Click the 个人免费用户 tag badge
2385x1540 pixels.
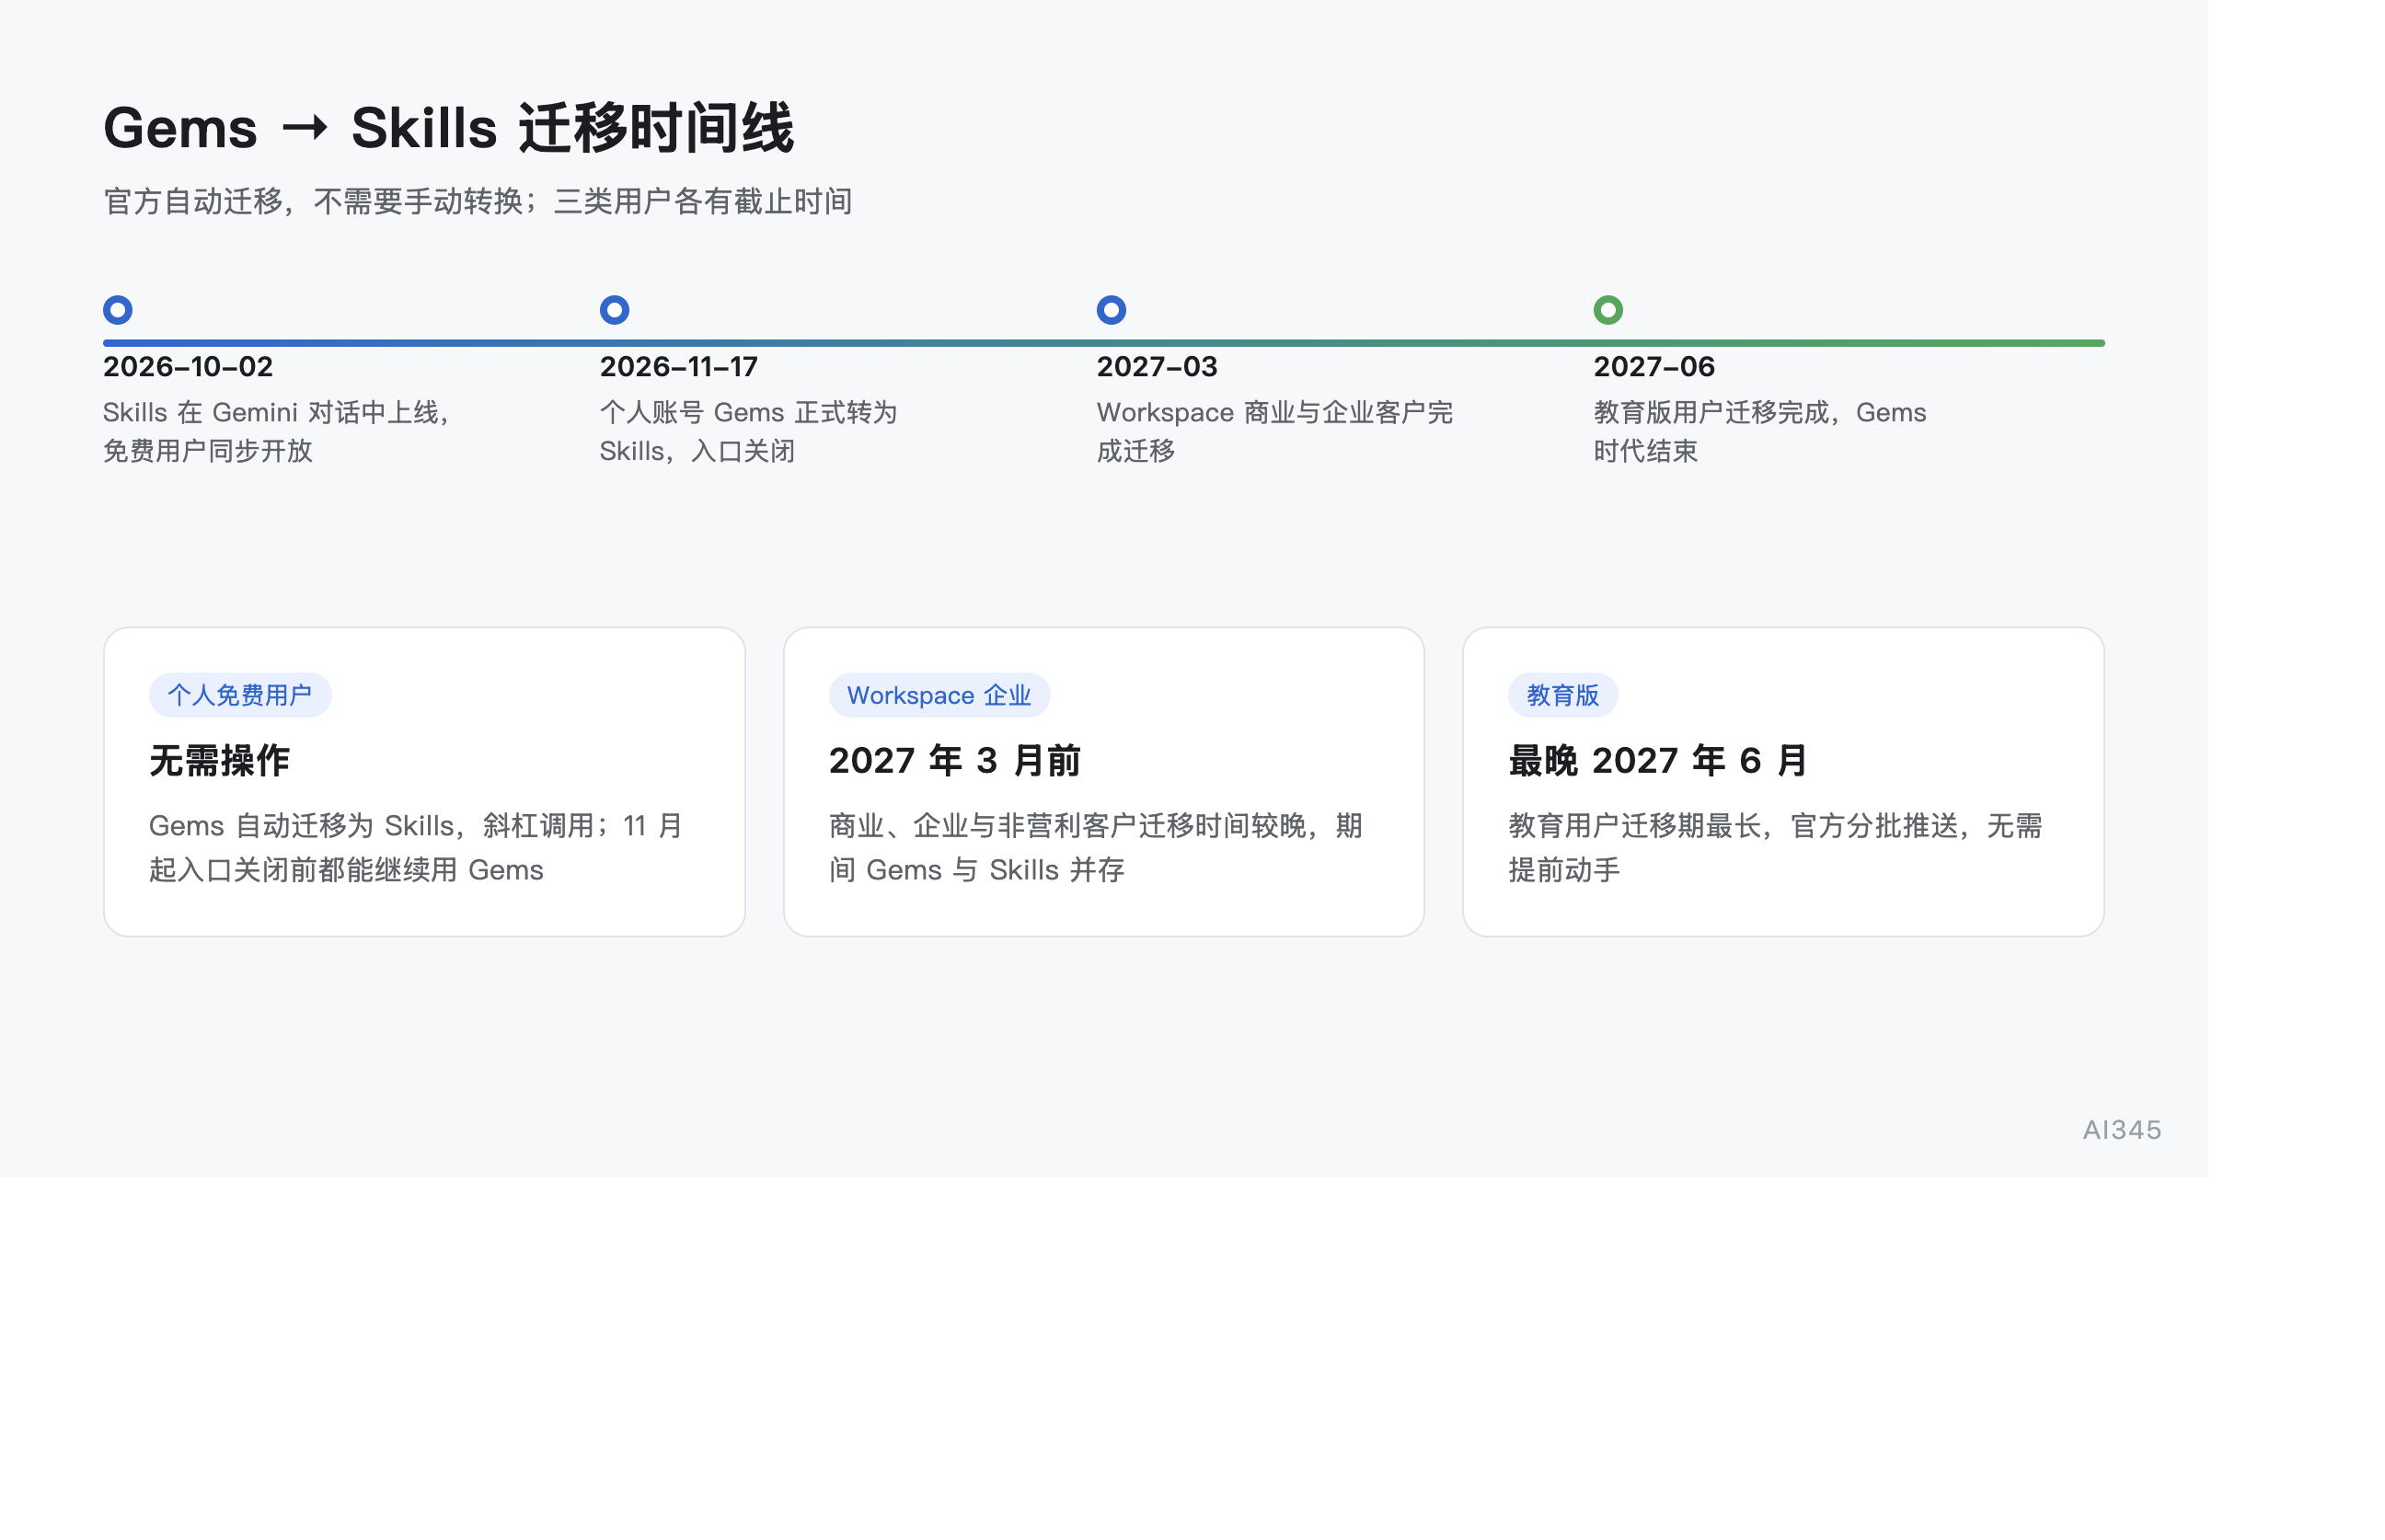click(x=240, y=695)
